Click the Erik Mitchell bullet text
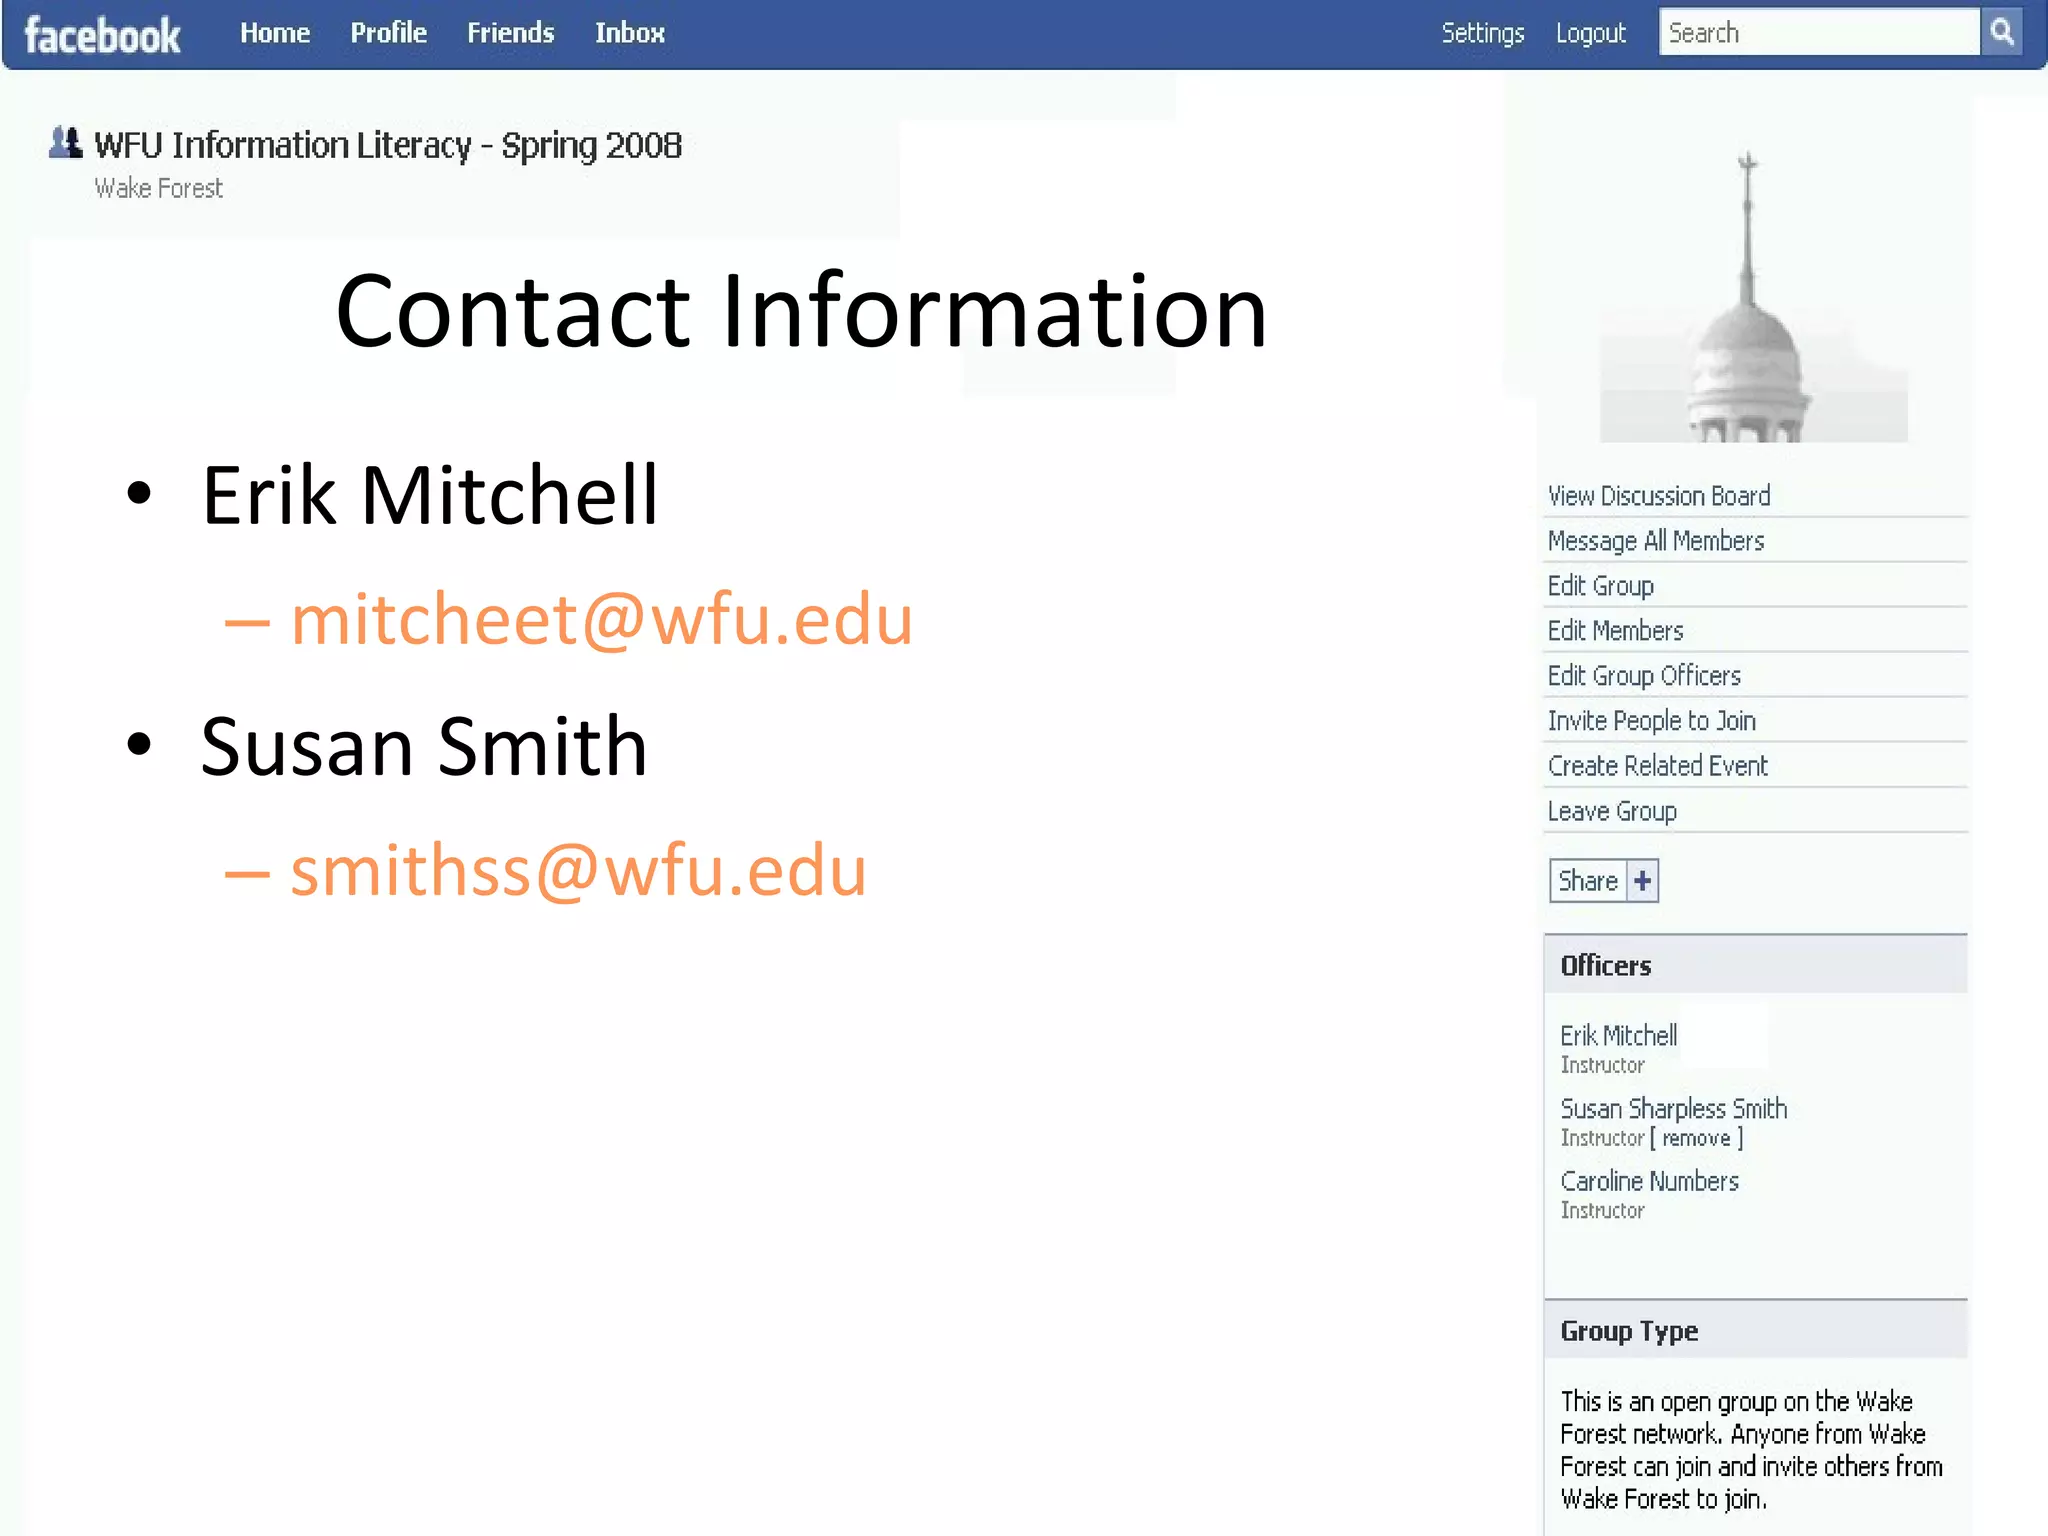The width and height of the screenshot is (2048, 1536). (429, 495)
